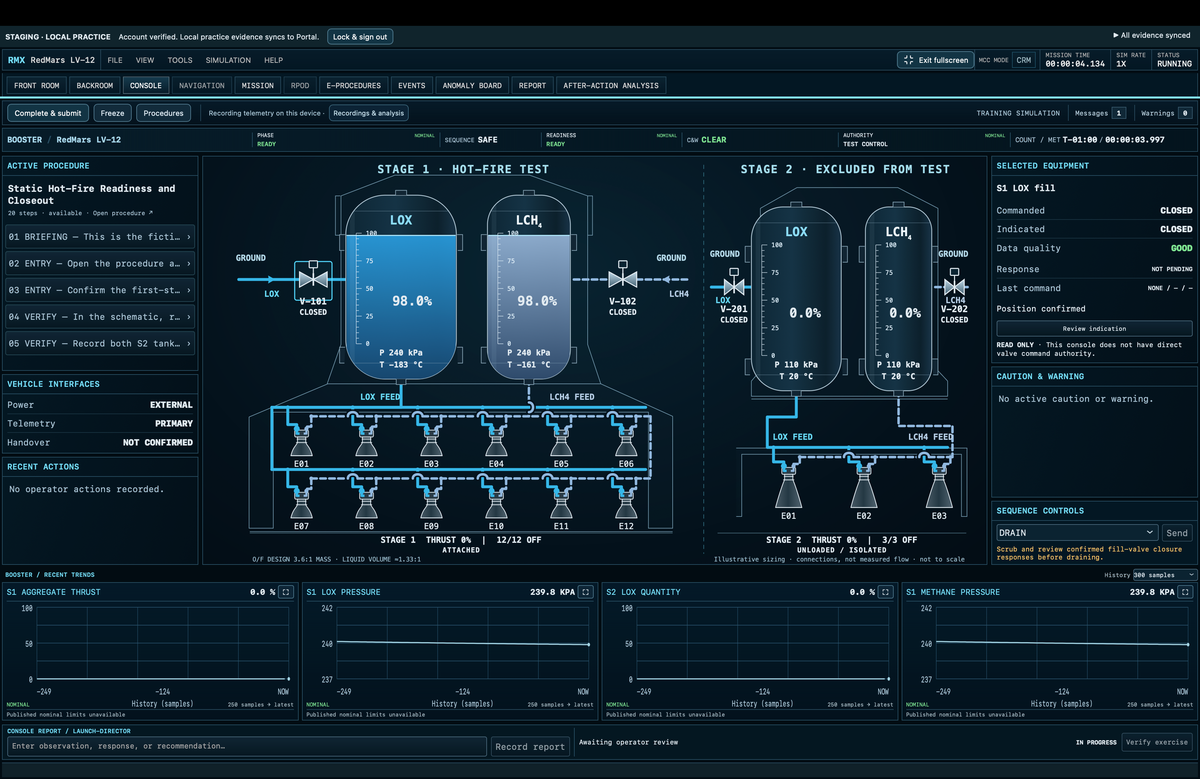Click the Lock & sign out button
Image resolution: width=1200 pixels, height=779 pixels.
click(360, 37)
